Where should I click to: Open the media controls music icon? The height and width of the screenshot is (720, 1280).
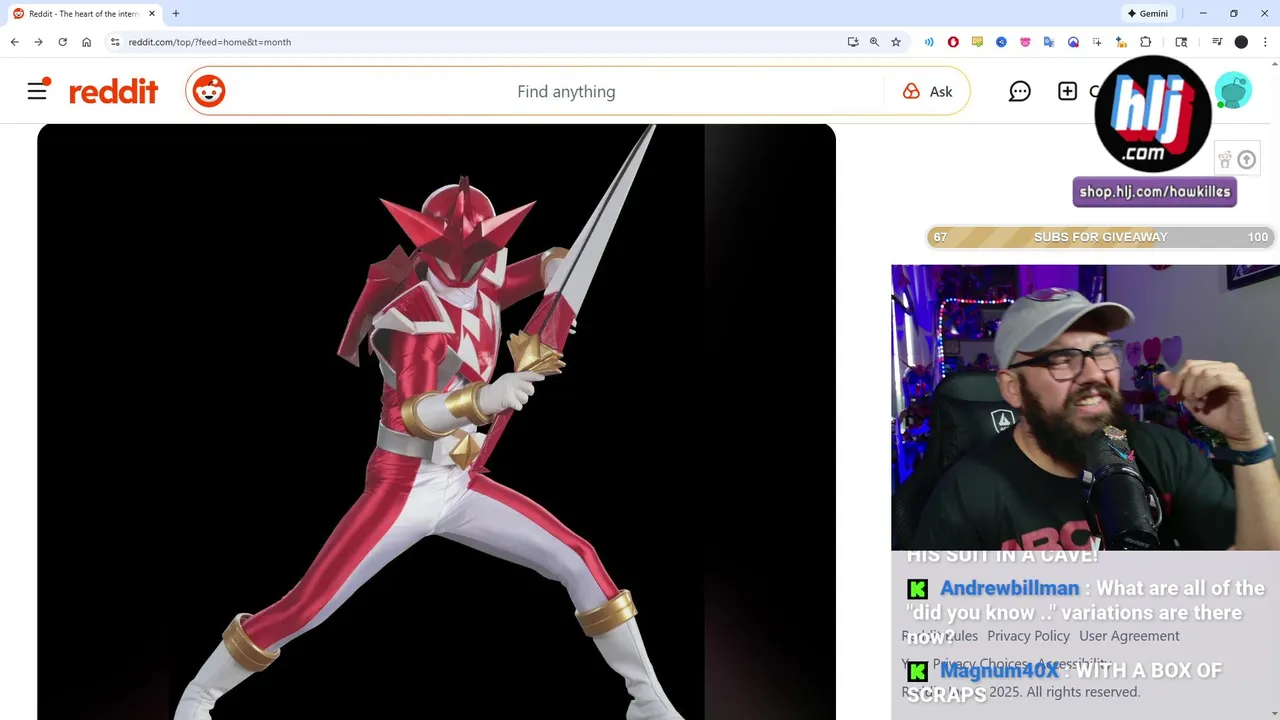pyautogui.click(x=1217, y=42)
